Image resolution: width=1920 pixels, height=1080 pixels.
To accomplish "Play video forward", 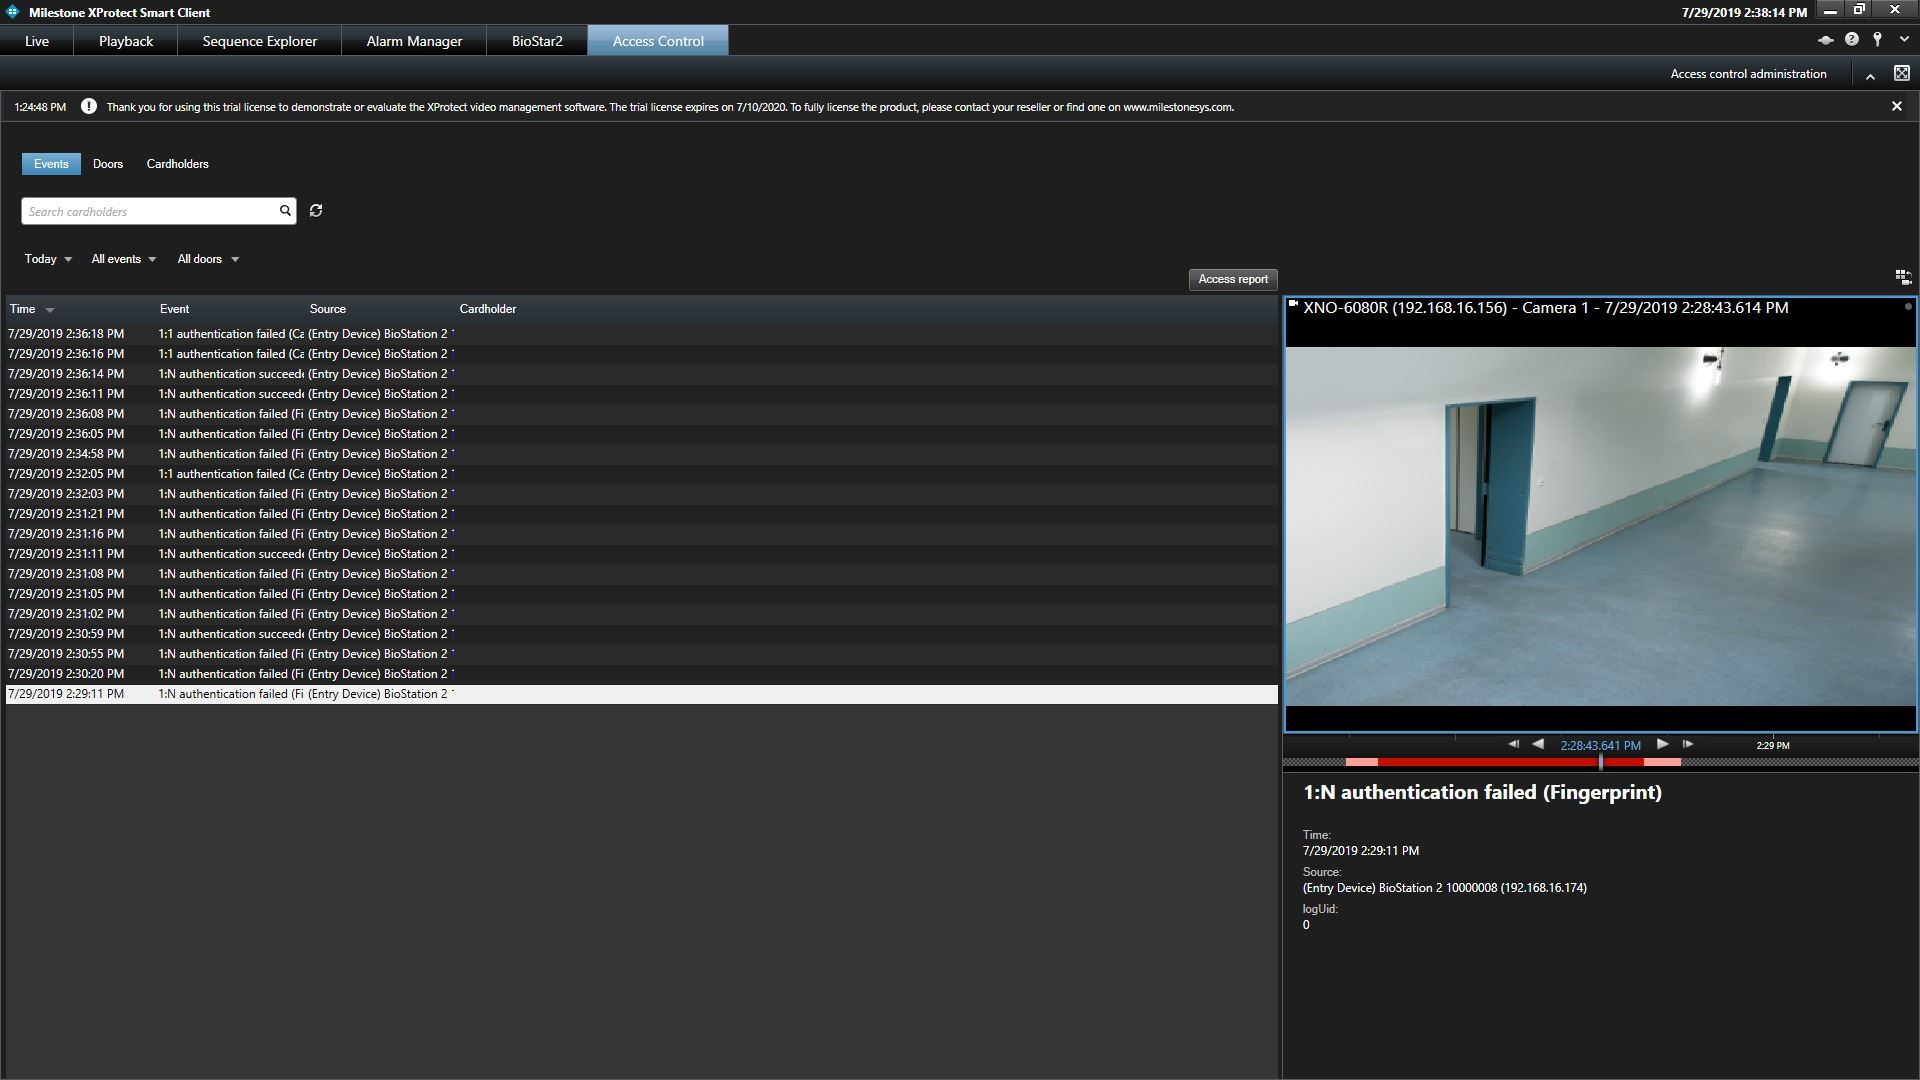I will click(x=1662, y=744).
